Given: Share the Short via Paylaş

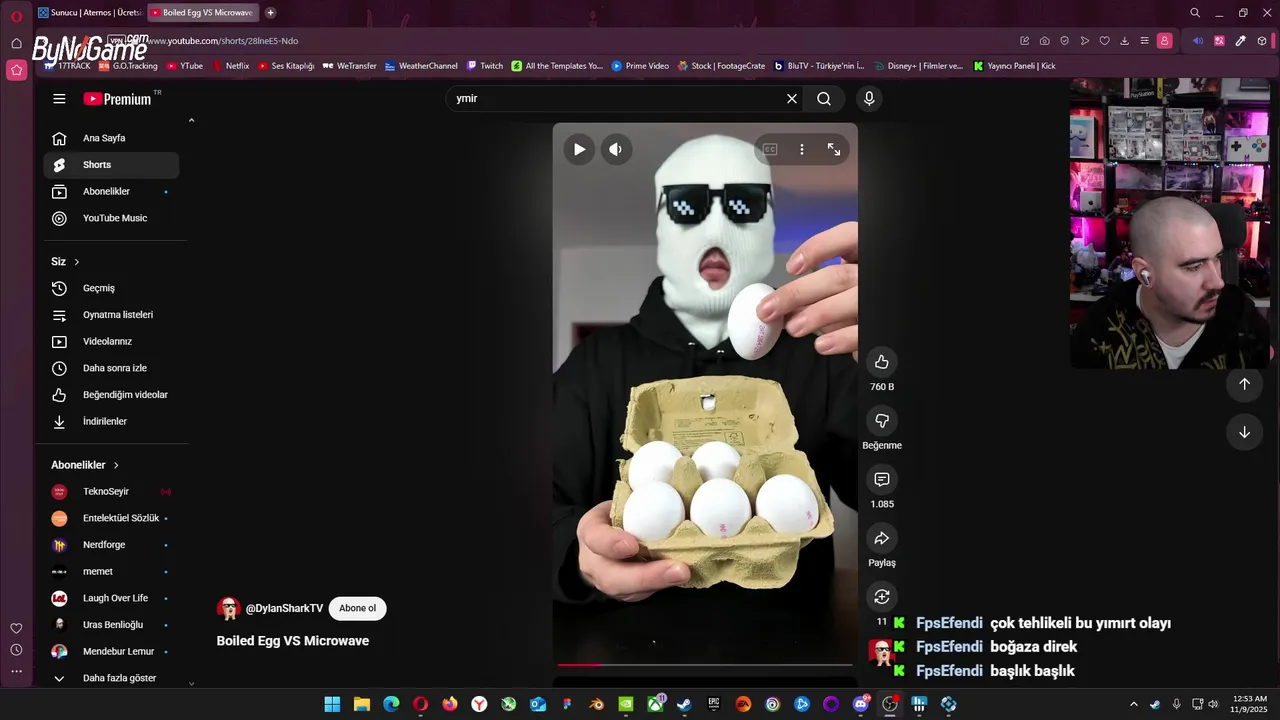Looking at the screenshot, I should coord(882,538).
